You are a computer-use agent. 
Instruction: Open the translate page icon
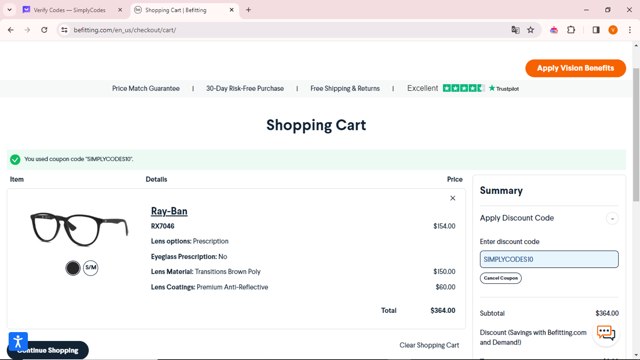coord(515,30)
